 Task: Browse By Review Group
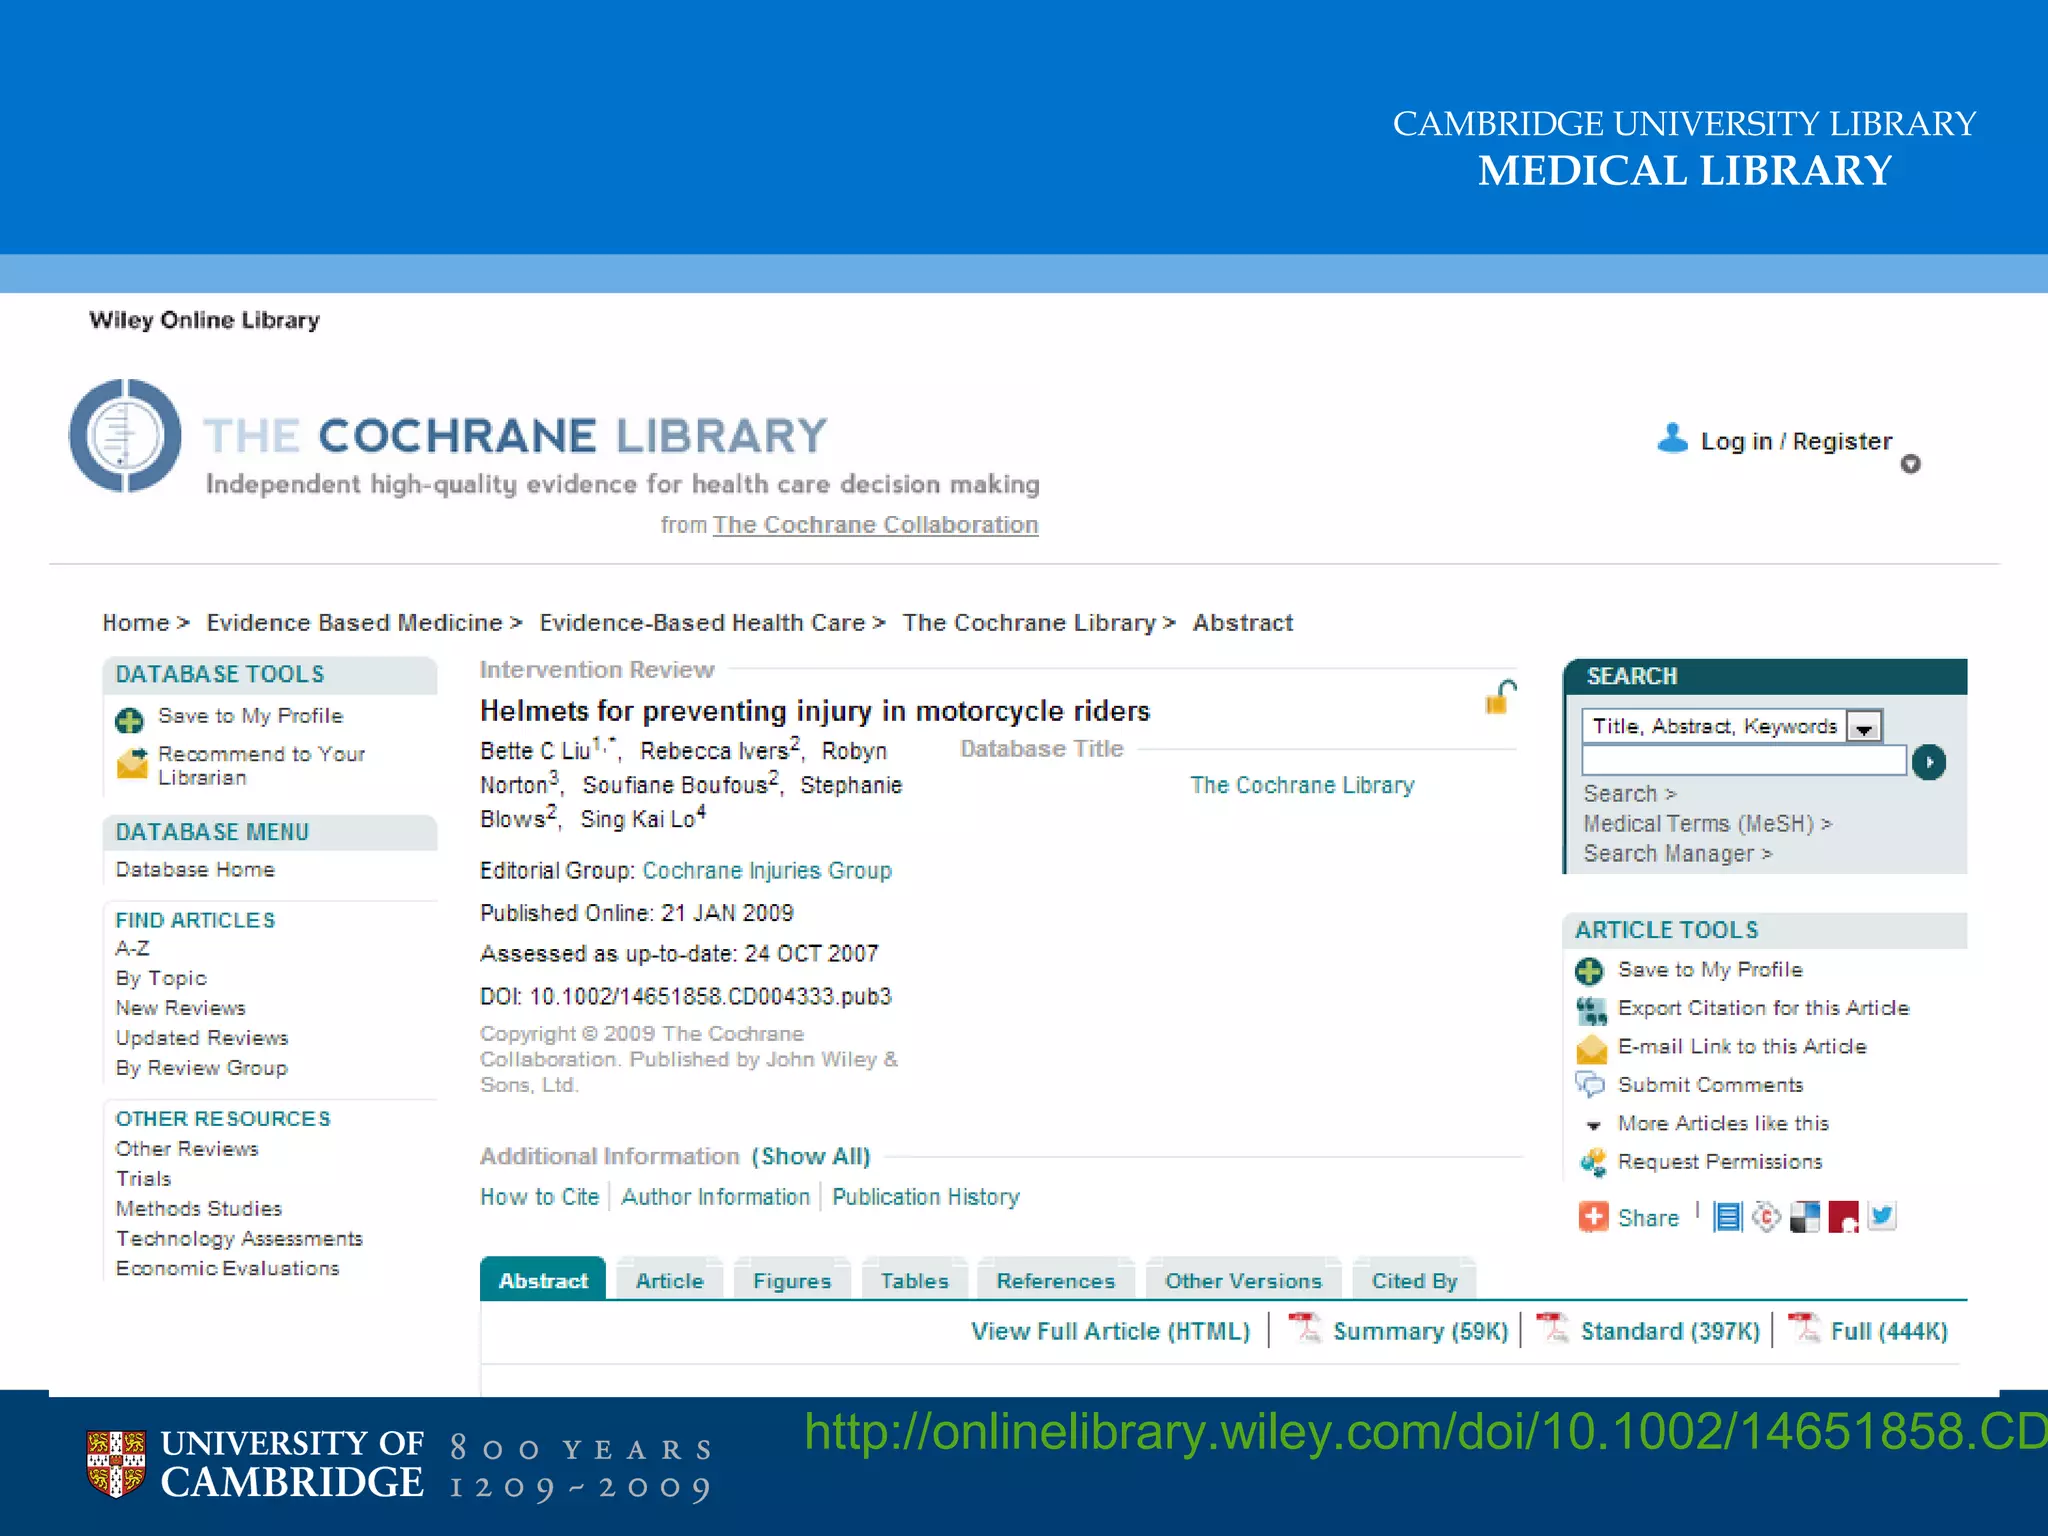tap(201, 1068)
